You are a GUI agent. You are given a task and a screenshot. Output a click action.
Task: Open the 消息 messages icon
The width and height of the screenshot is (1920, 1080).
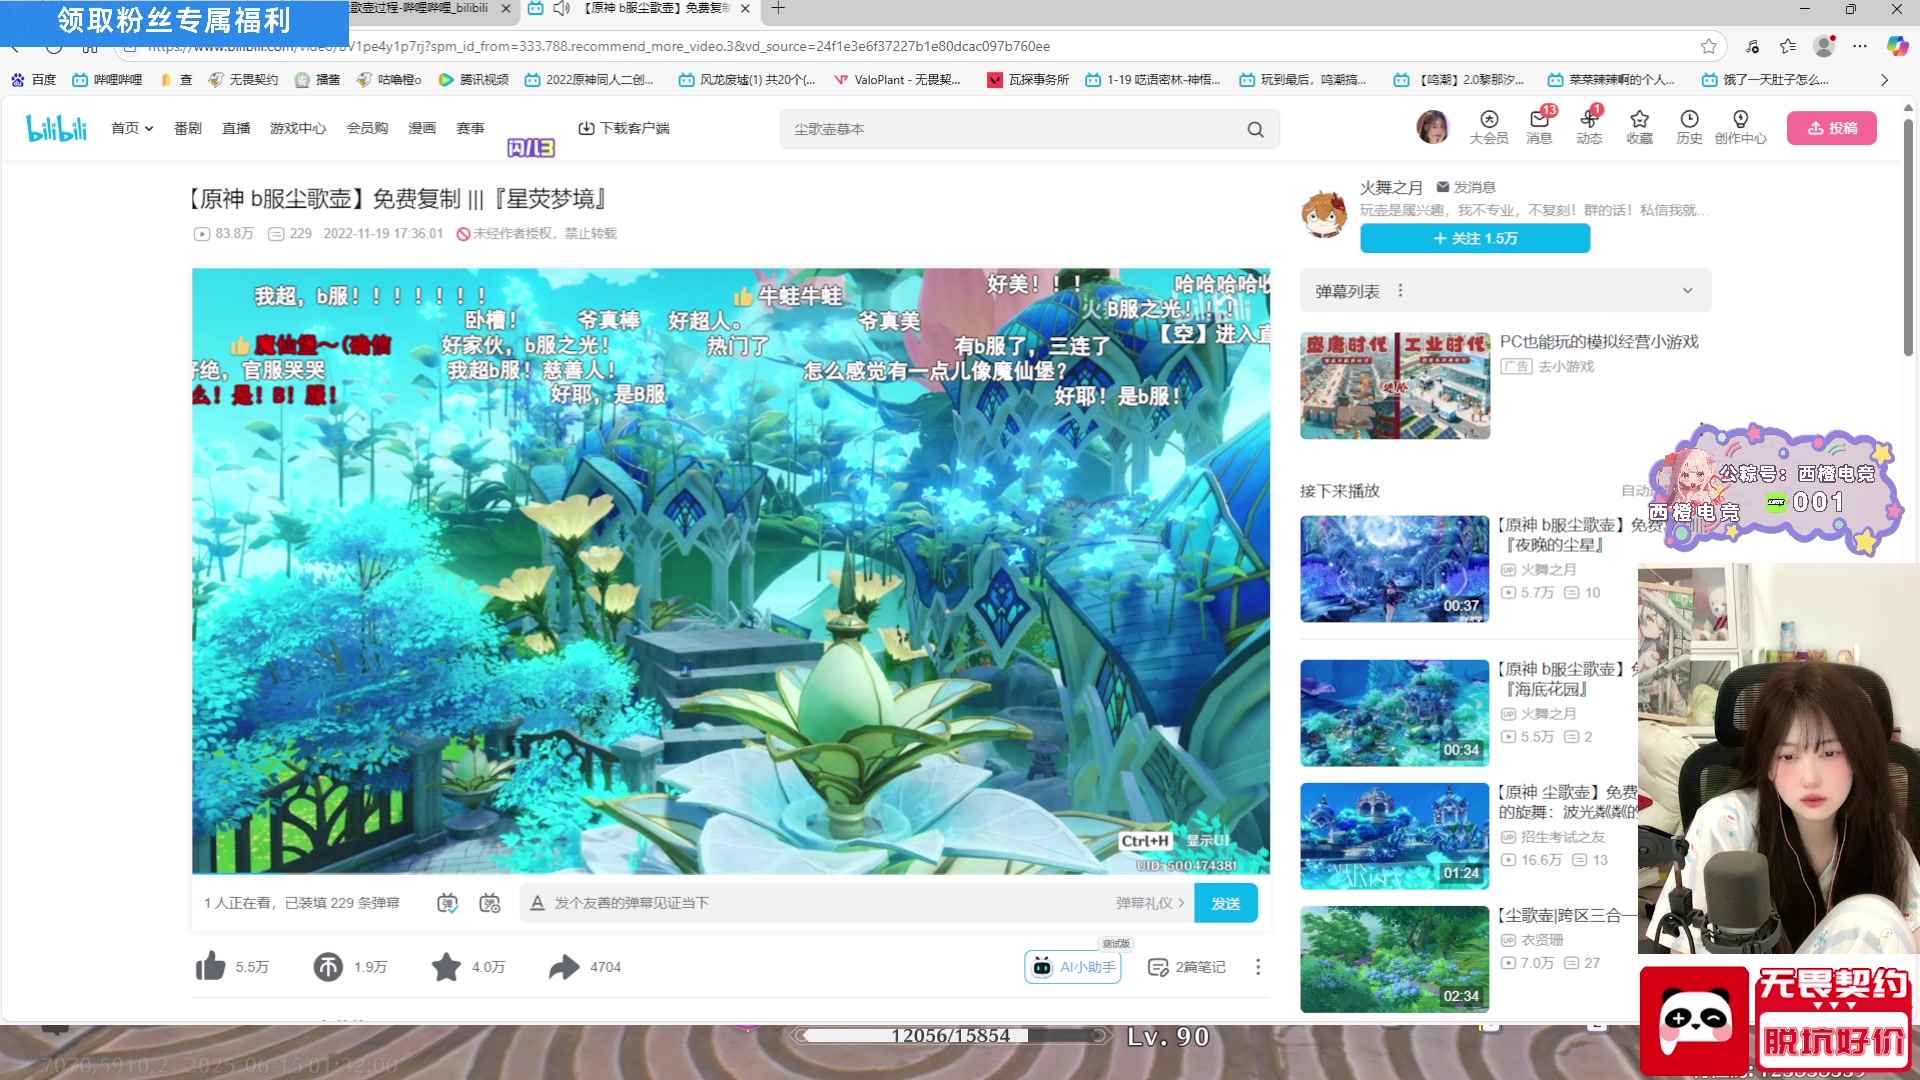tap(1539, 127)
